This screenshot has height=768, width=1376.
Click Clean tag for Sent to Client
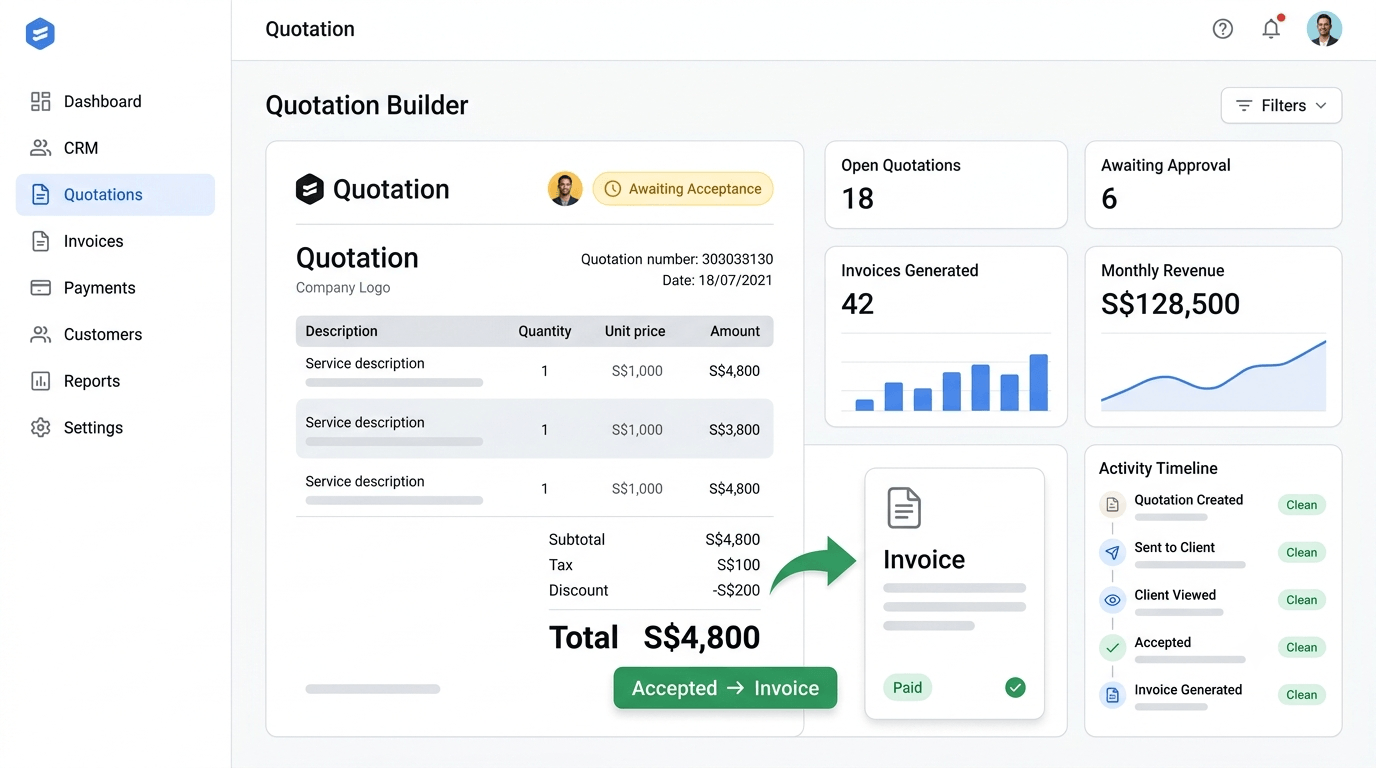pos(1301,552)
